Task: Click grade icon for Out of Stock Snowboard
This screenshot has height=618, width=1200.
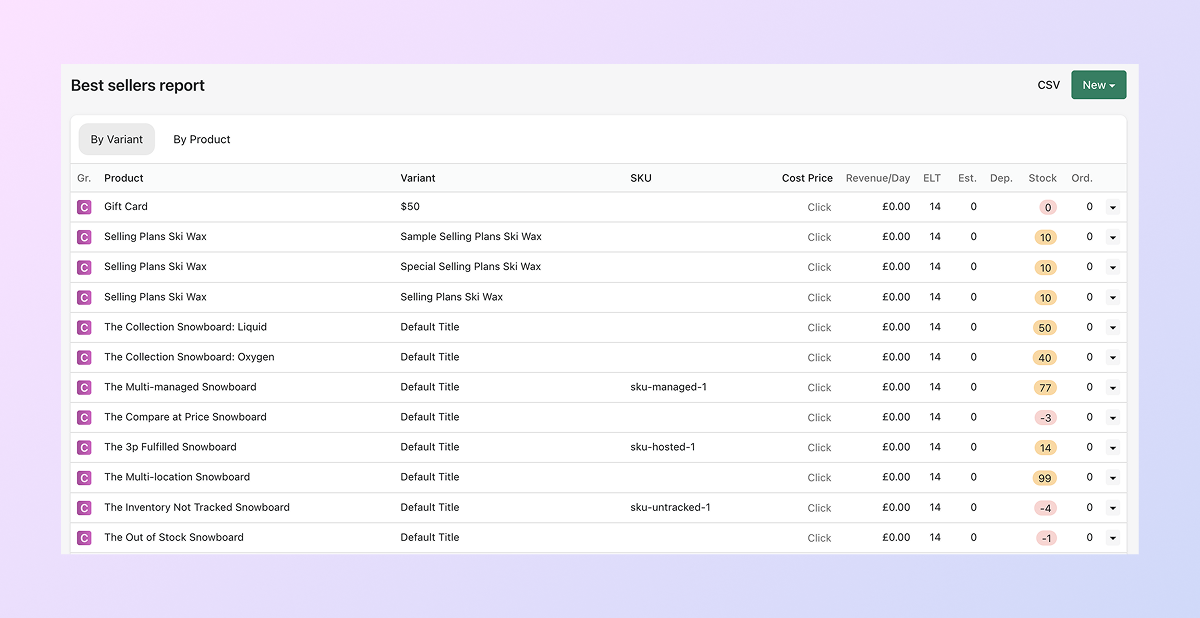Action: click(x=84, y=537)
